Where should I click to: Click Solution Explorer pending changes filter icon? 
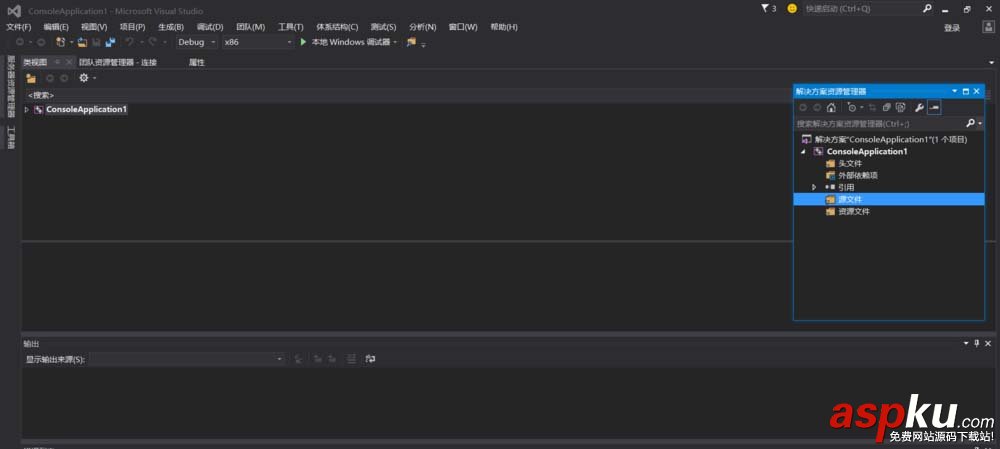pos(851,108)
